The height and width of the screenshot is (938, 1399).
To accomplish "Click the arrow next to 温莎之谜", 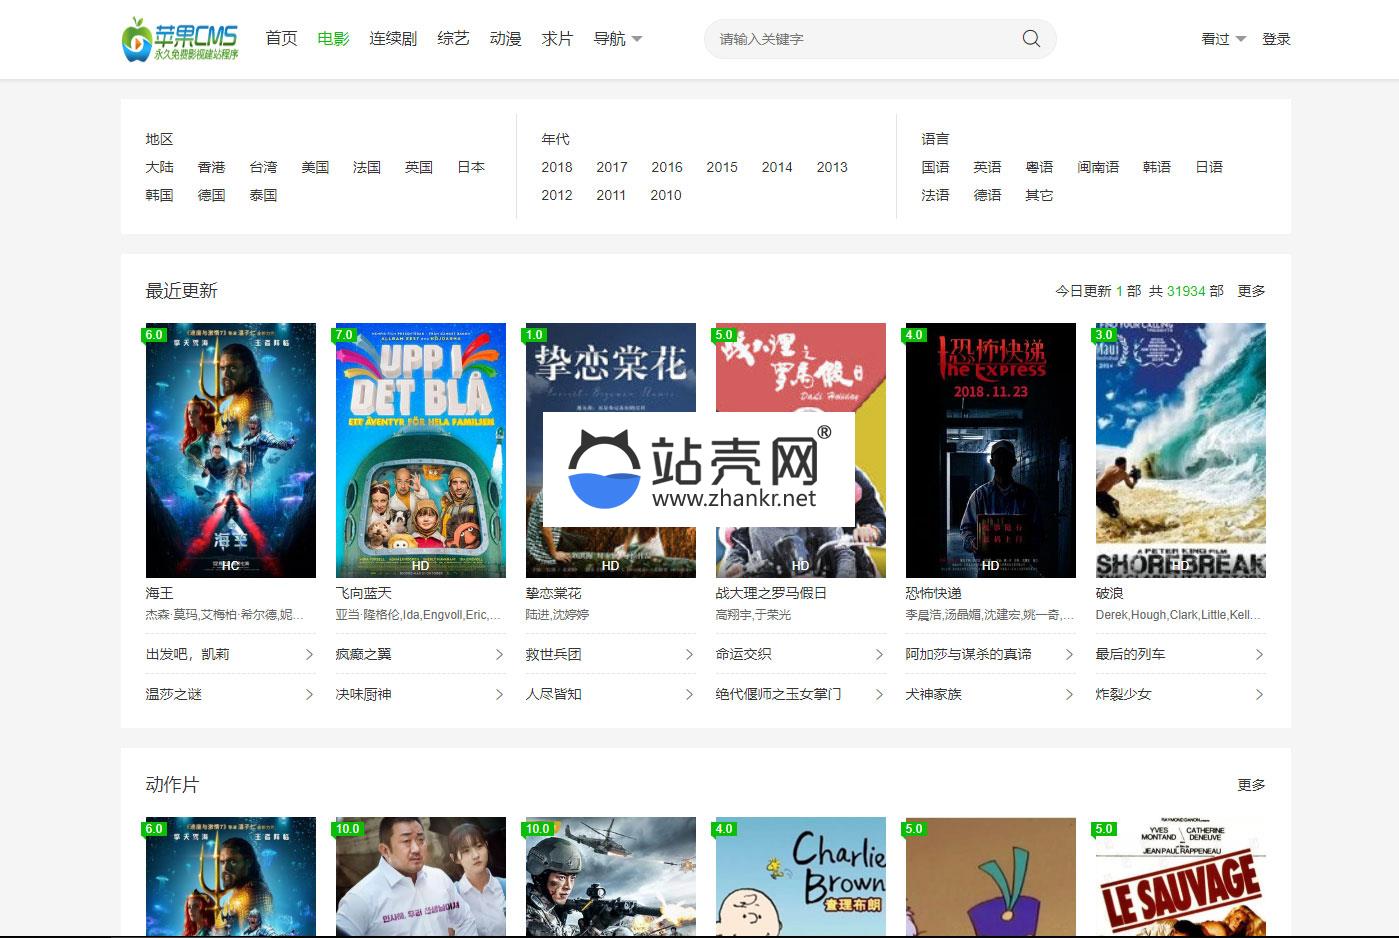I will 309,694.
